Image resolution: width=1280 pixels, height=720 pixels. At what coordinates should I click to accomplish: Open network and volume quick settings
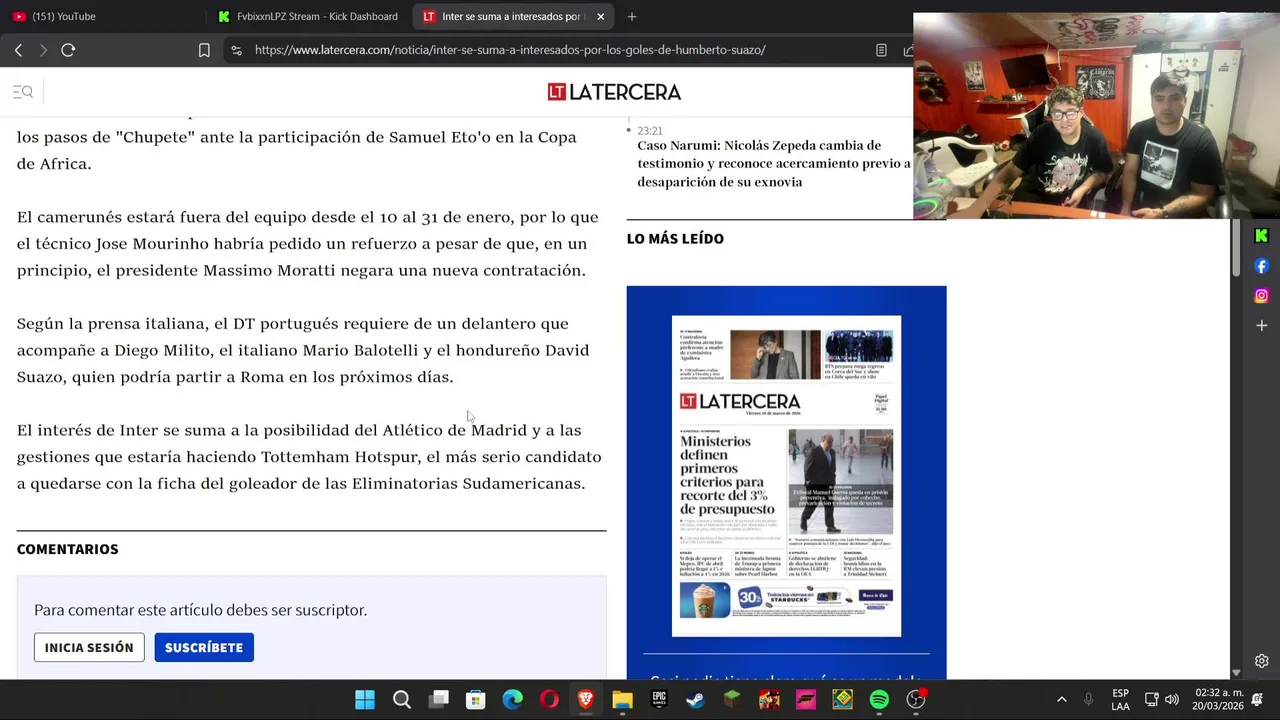1161,700
